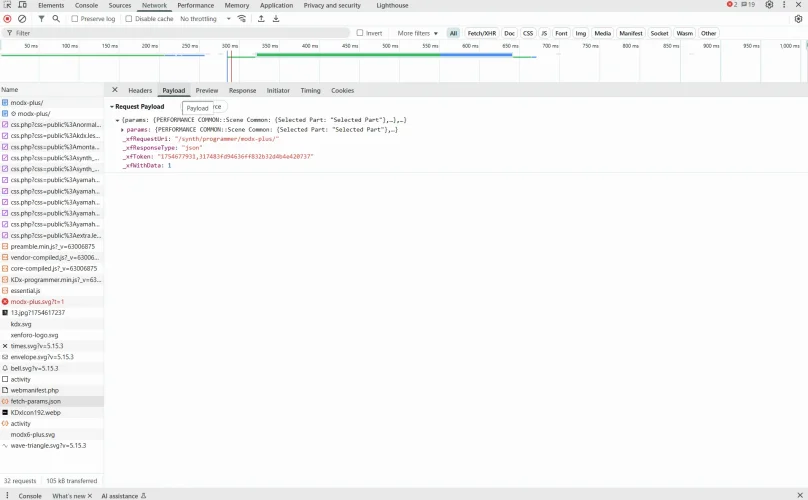This screenshot has height=500, width=808.
Task: Click the import HAR upload icon
Action: (x=262, y=19)
